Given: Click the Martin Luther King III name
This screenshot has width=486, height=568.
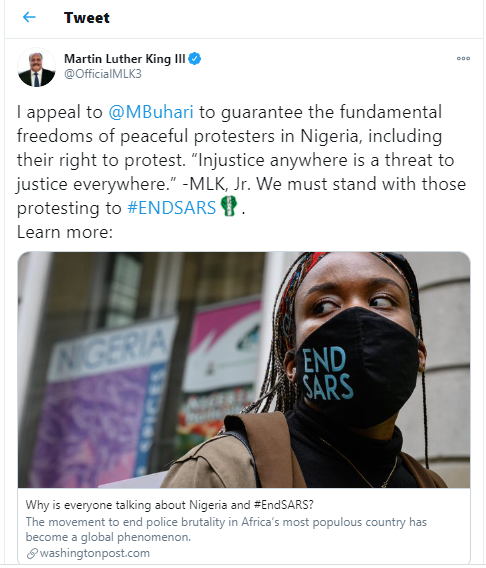Looking at the screenshot, I should [125, 59].
